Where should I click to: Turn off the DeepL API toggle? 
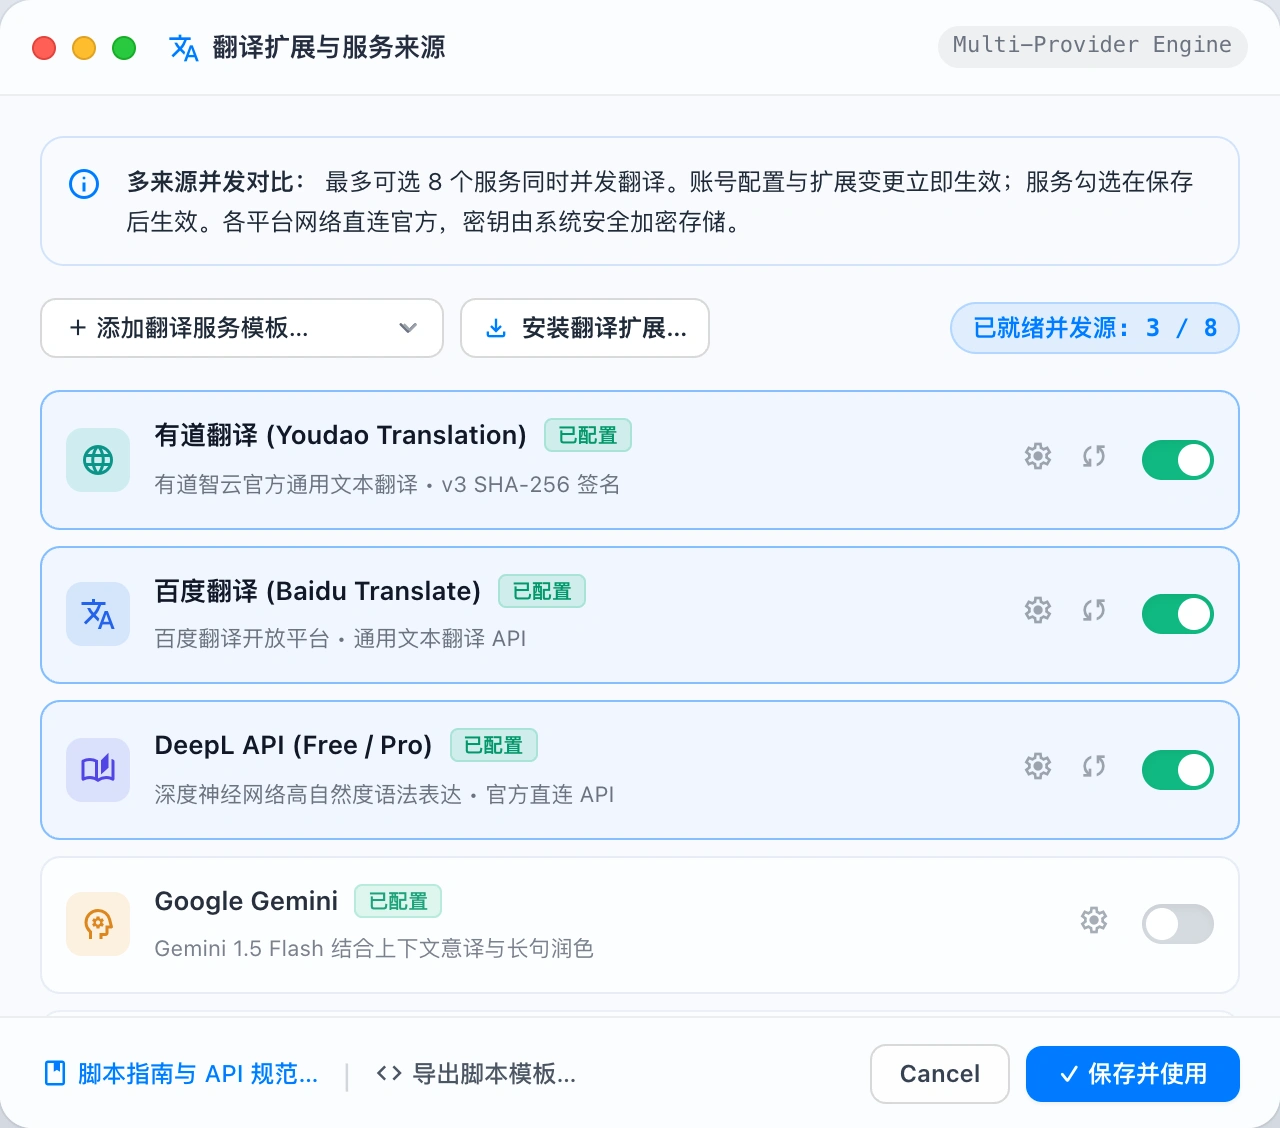[x=1178, y=770]
